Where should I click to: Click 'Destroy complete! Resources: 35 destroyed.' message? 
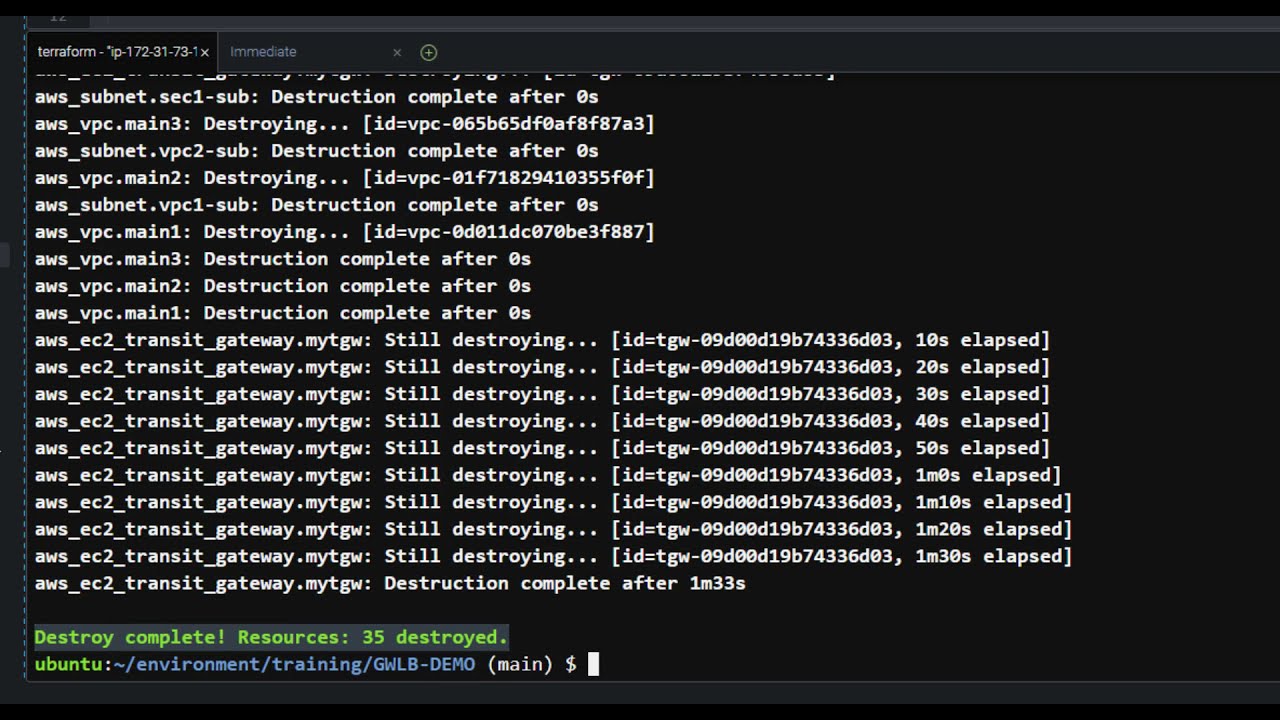tap(272, 637)
